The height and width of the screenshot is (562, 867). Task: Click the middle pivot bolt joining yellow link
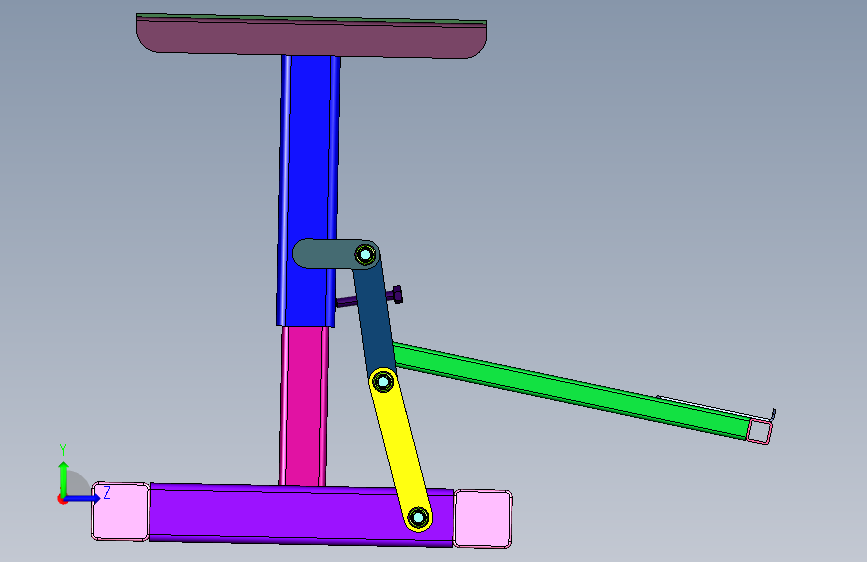(383, 382)
